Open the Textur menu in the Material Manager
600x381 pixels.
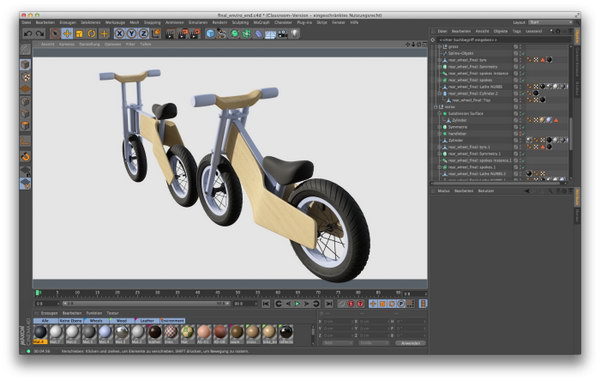click(x=112, y=313)
